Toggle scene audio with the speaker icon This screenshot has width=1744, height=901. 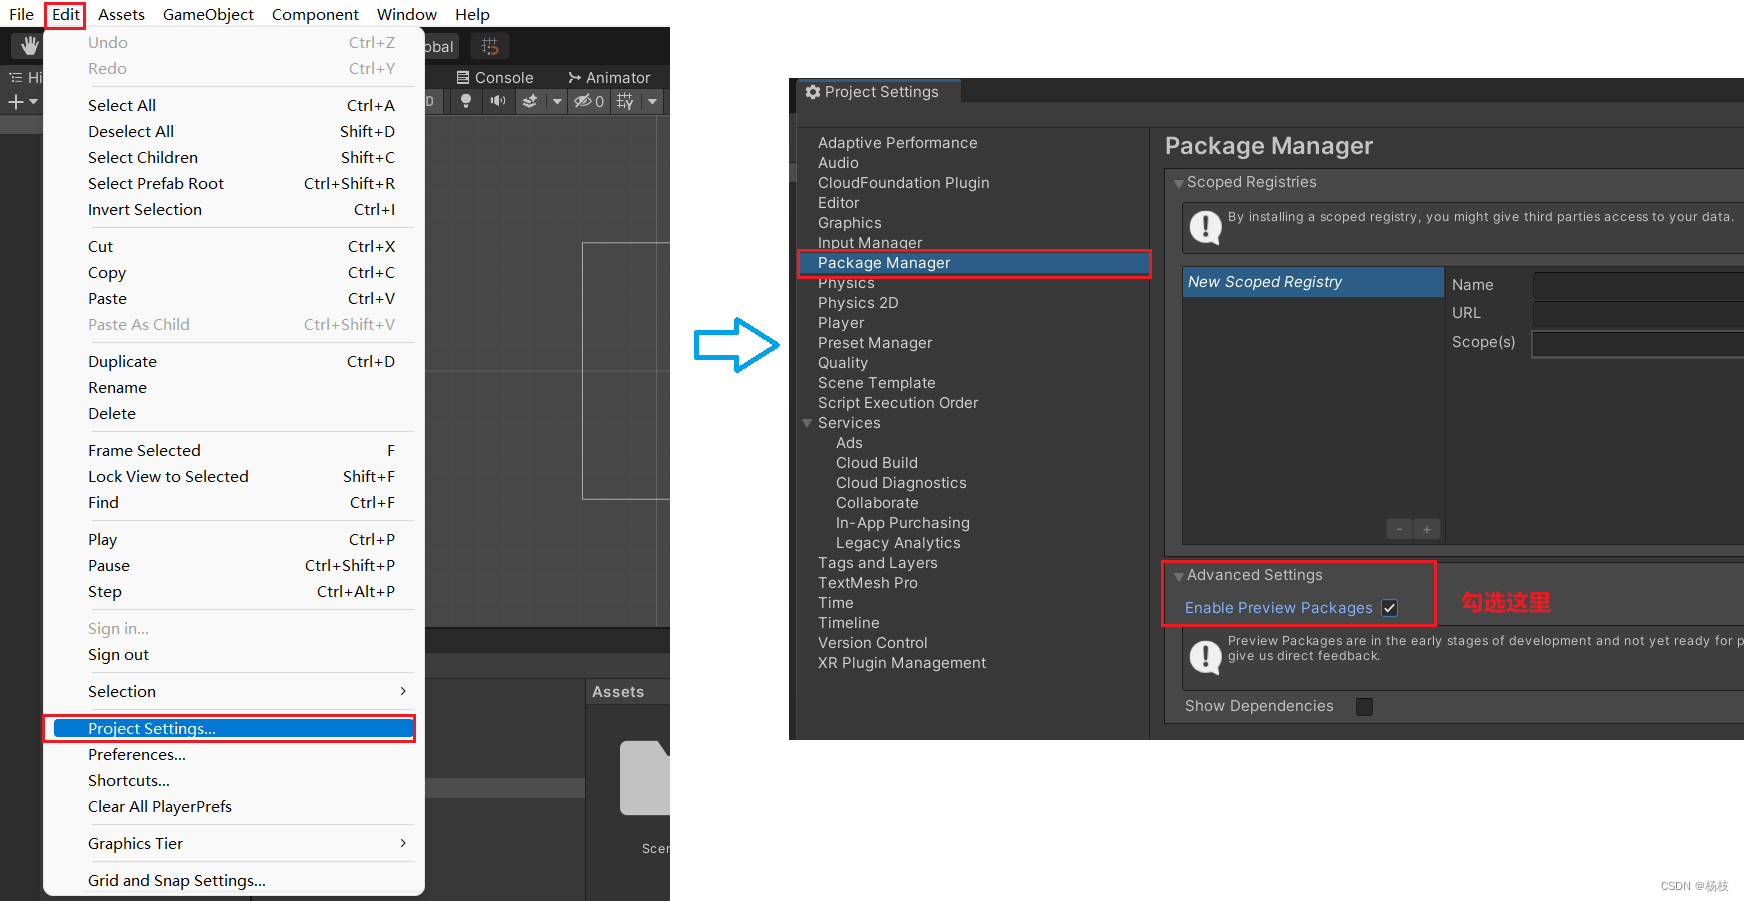click(497, 101)
